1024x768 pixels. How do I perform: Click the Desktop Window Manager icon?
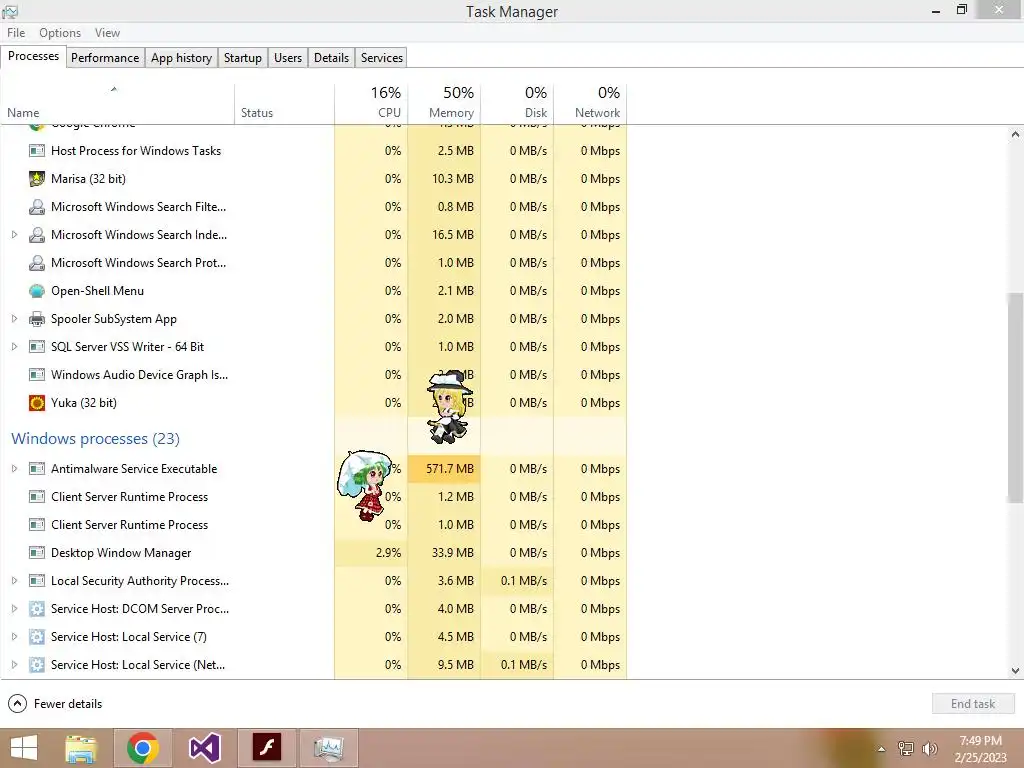pos(37,553)
